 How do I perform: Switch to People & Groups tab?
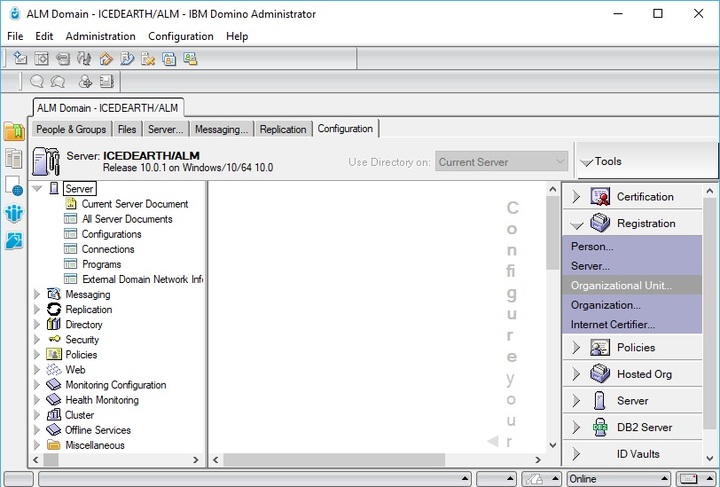click(71, 129)
